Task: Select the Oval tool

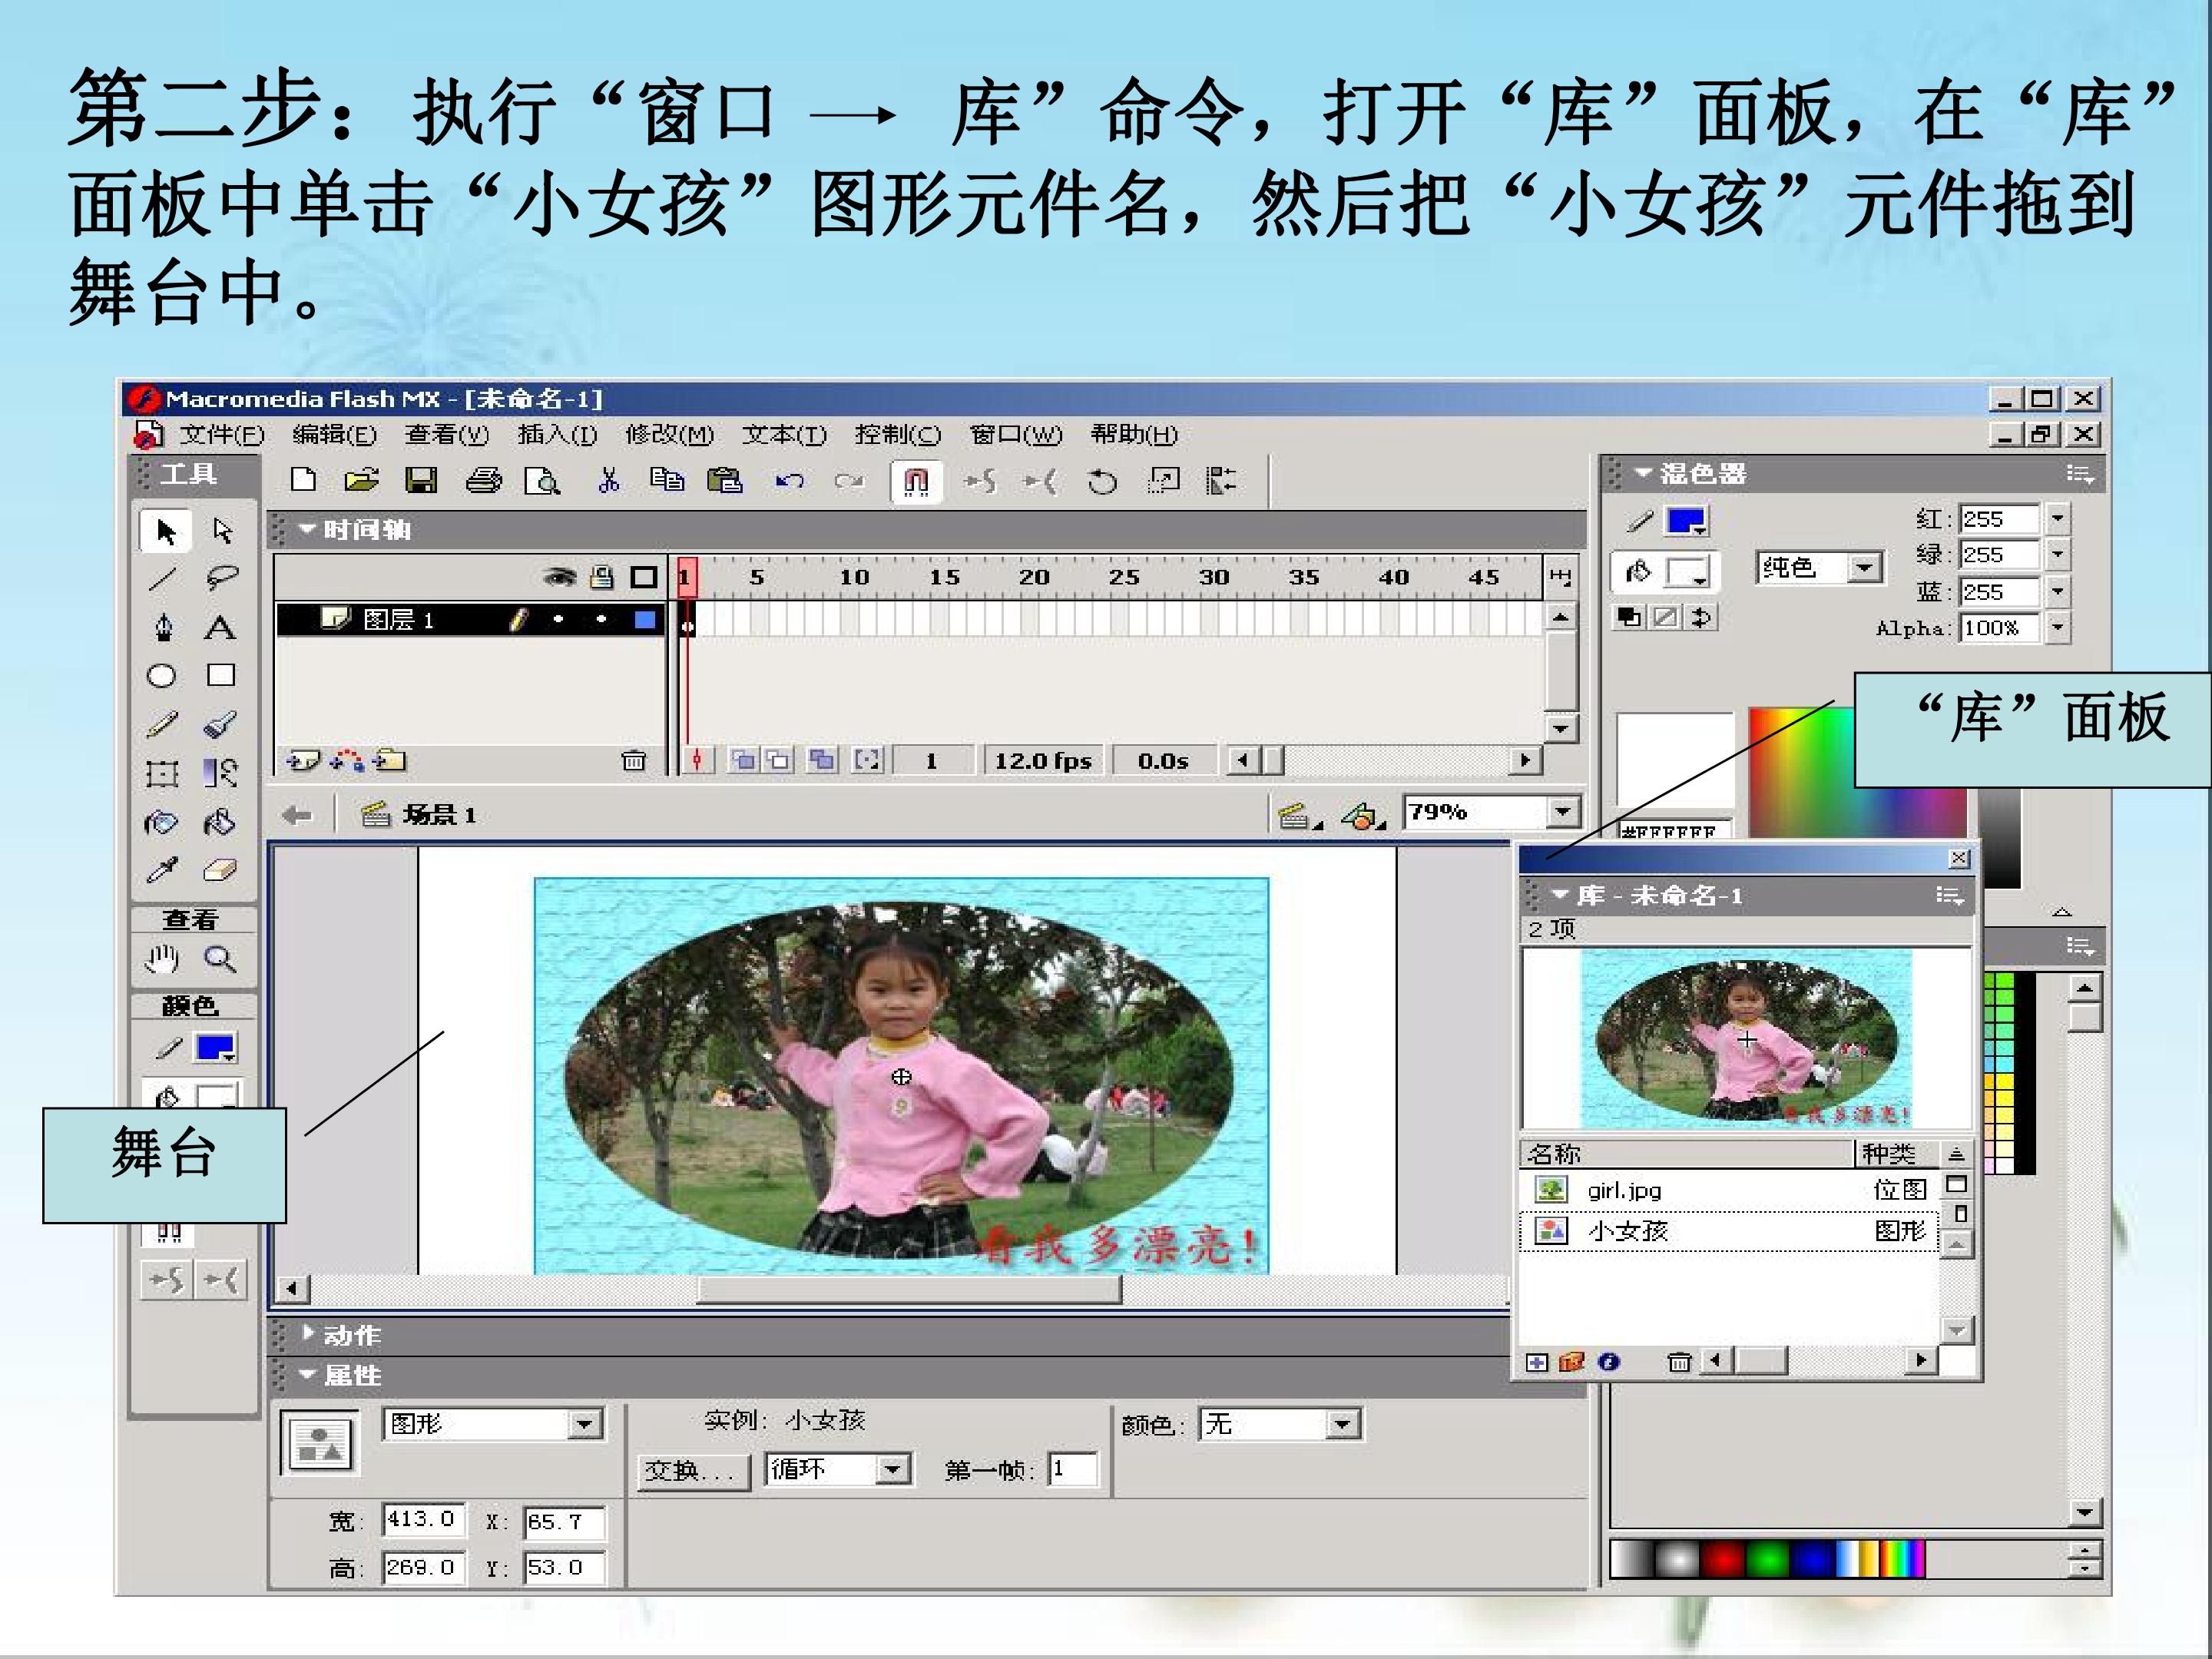Action: 162,676
